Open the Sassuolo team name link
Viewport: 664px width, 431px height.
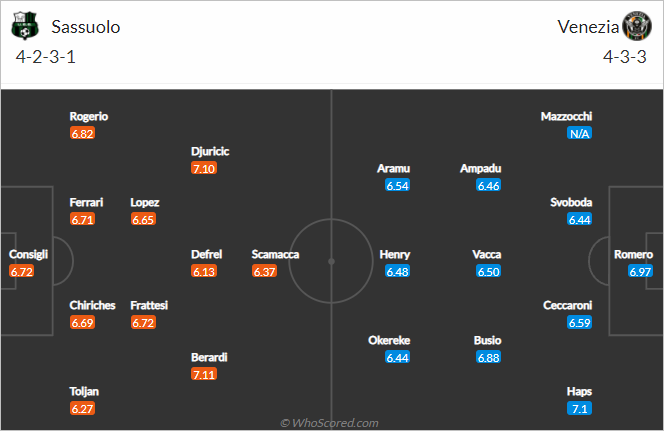pos(86,27)
